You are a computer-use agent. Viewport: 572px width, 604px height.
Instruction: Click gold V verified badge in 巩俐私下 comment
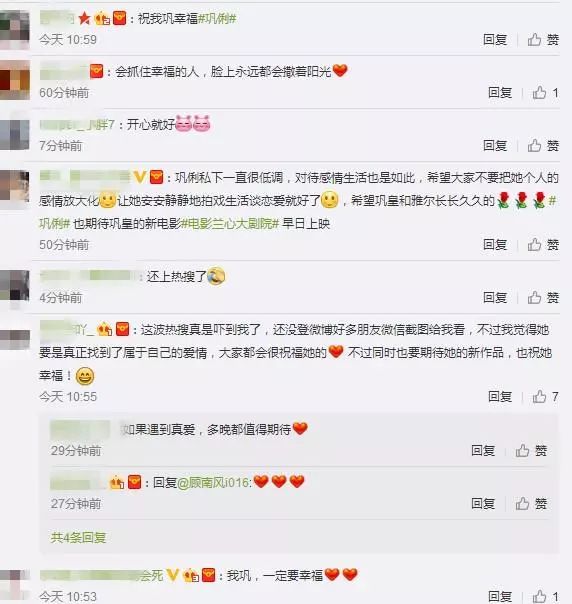(x=139, y=177)
